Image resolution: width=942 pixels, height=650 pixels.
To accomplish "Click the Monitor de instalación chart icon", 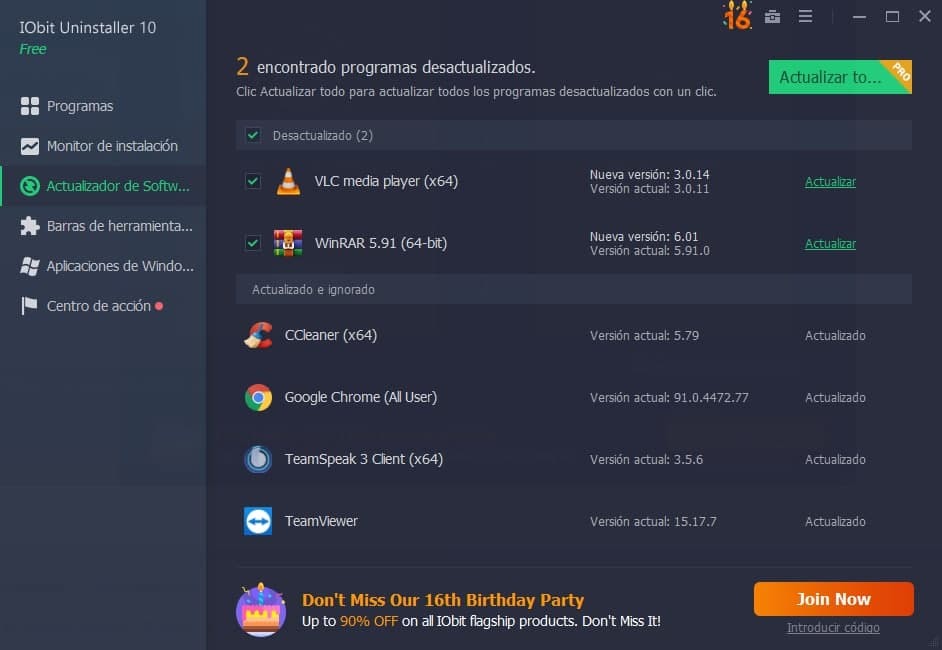I will tap(29, 146).
